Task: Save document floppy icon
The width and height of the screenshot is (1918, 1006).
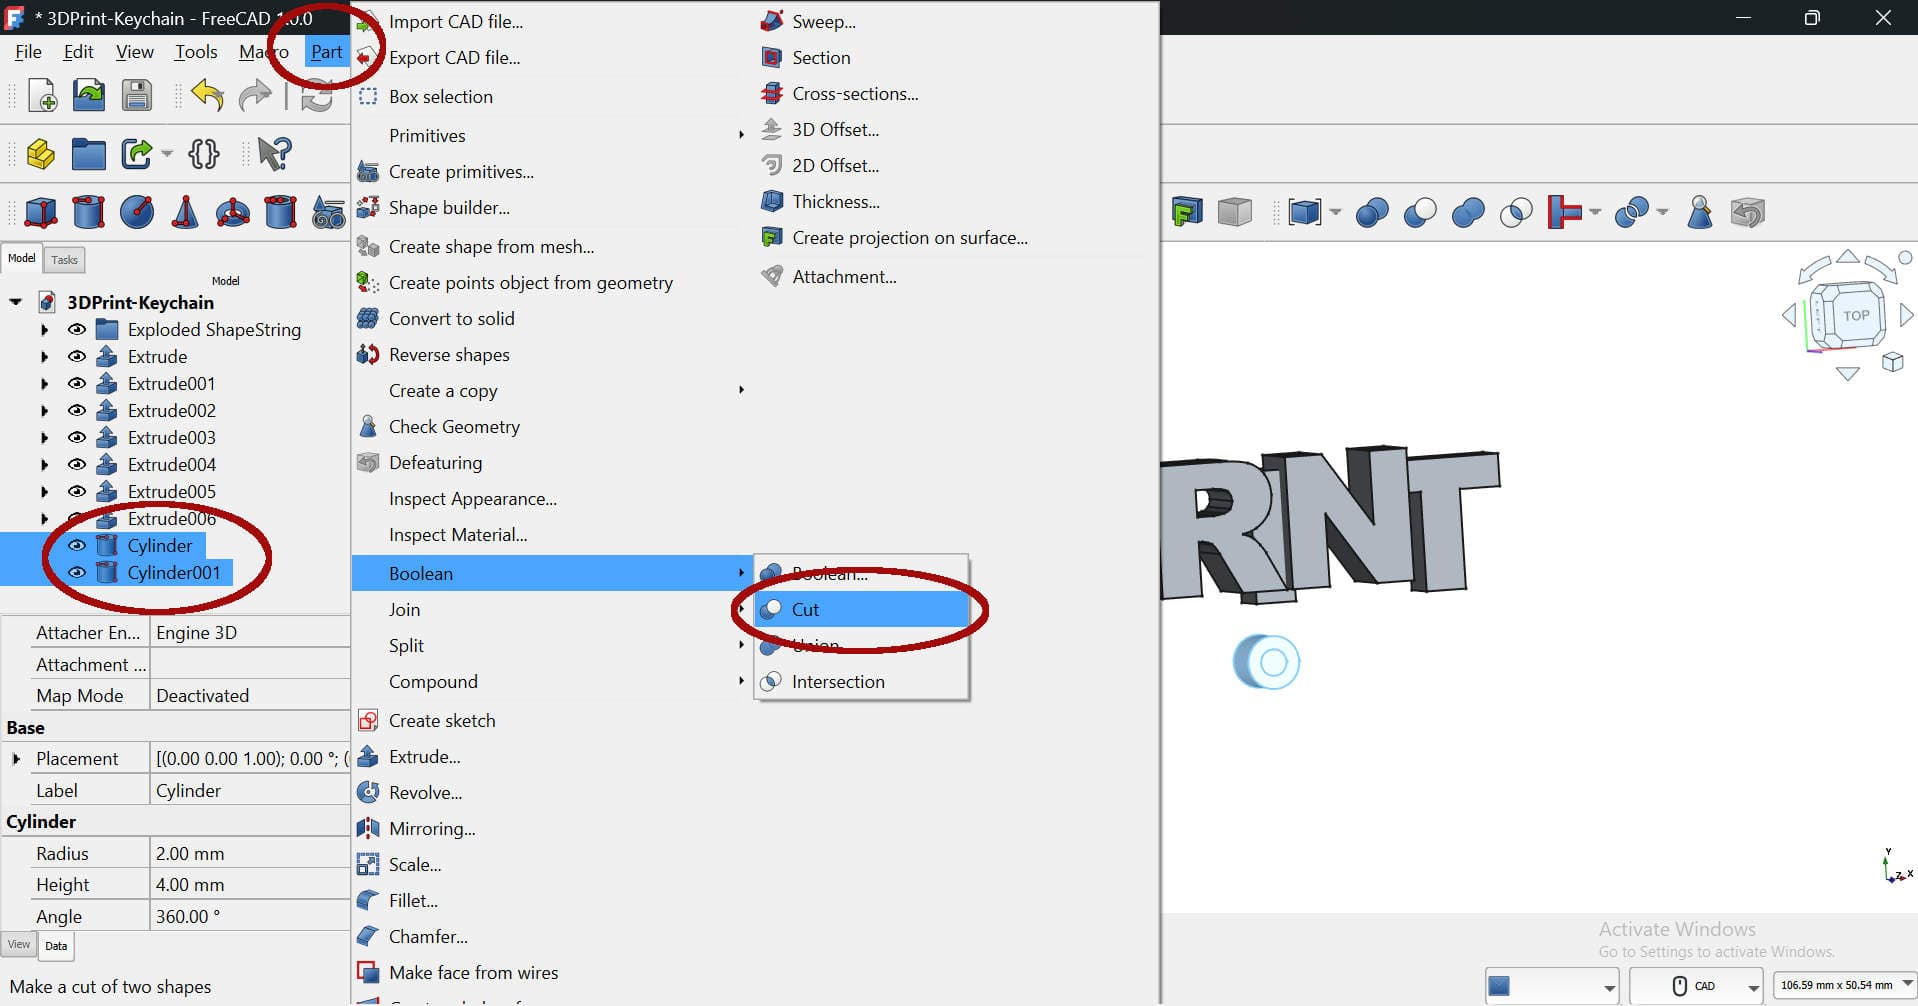Action: [x=137, y=95]
